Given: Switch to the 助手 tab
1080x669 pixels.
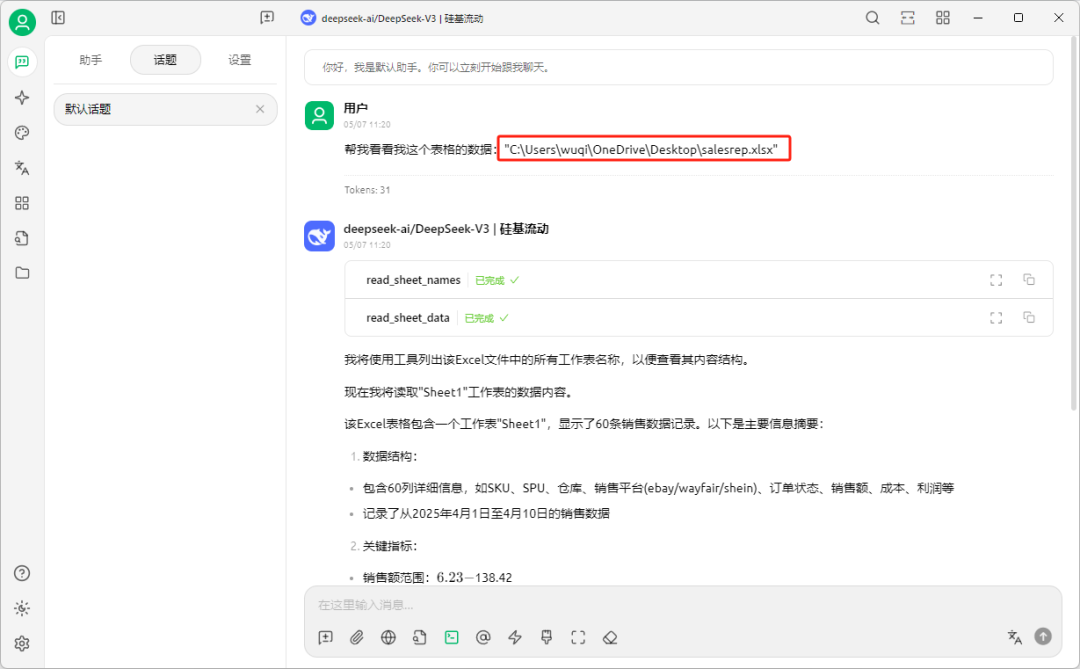Looking at the screenshot, I should (90, 60).
